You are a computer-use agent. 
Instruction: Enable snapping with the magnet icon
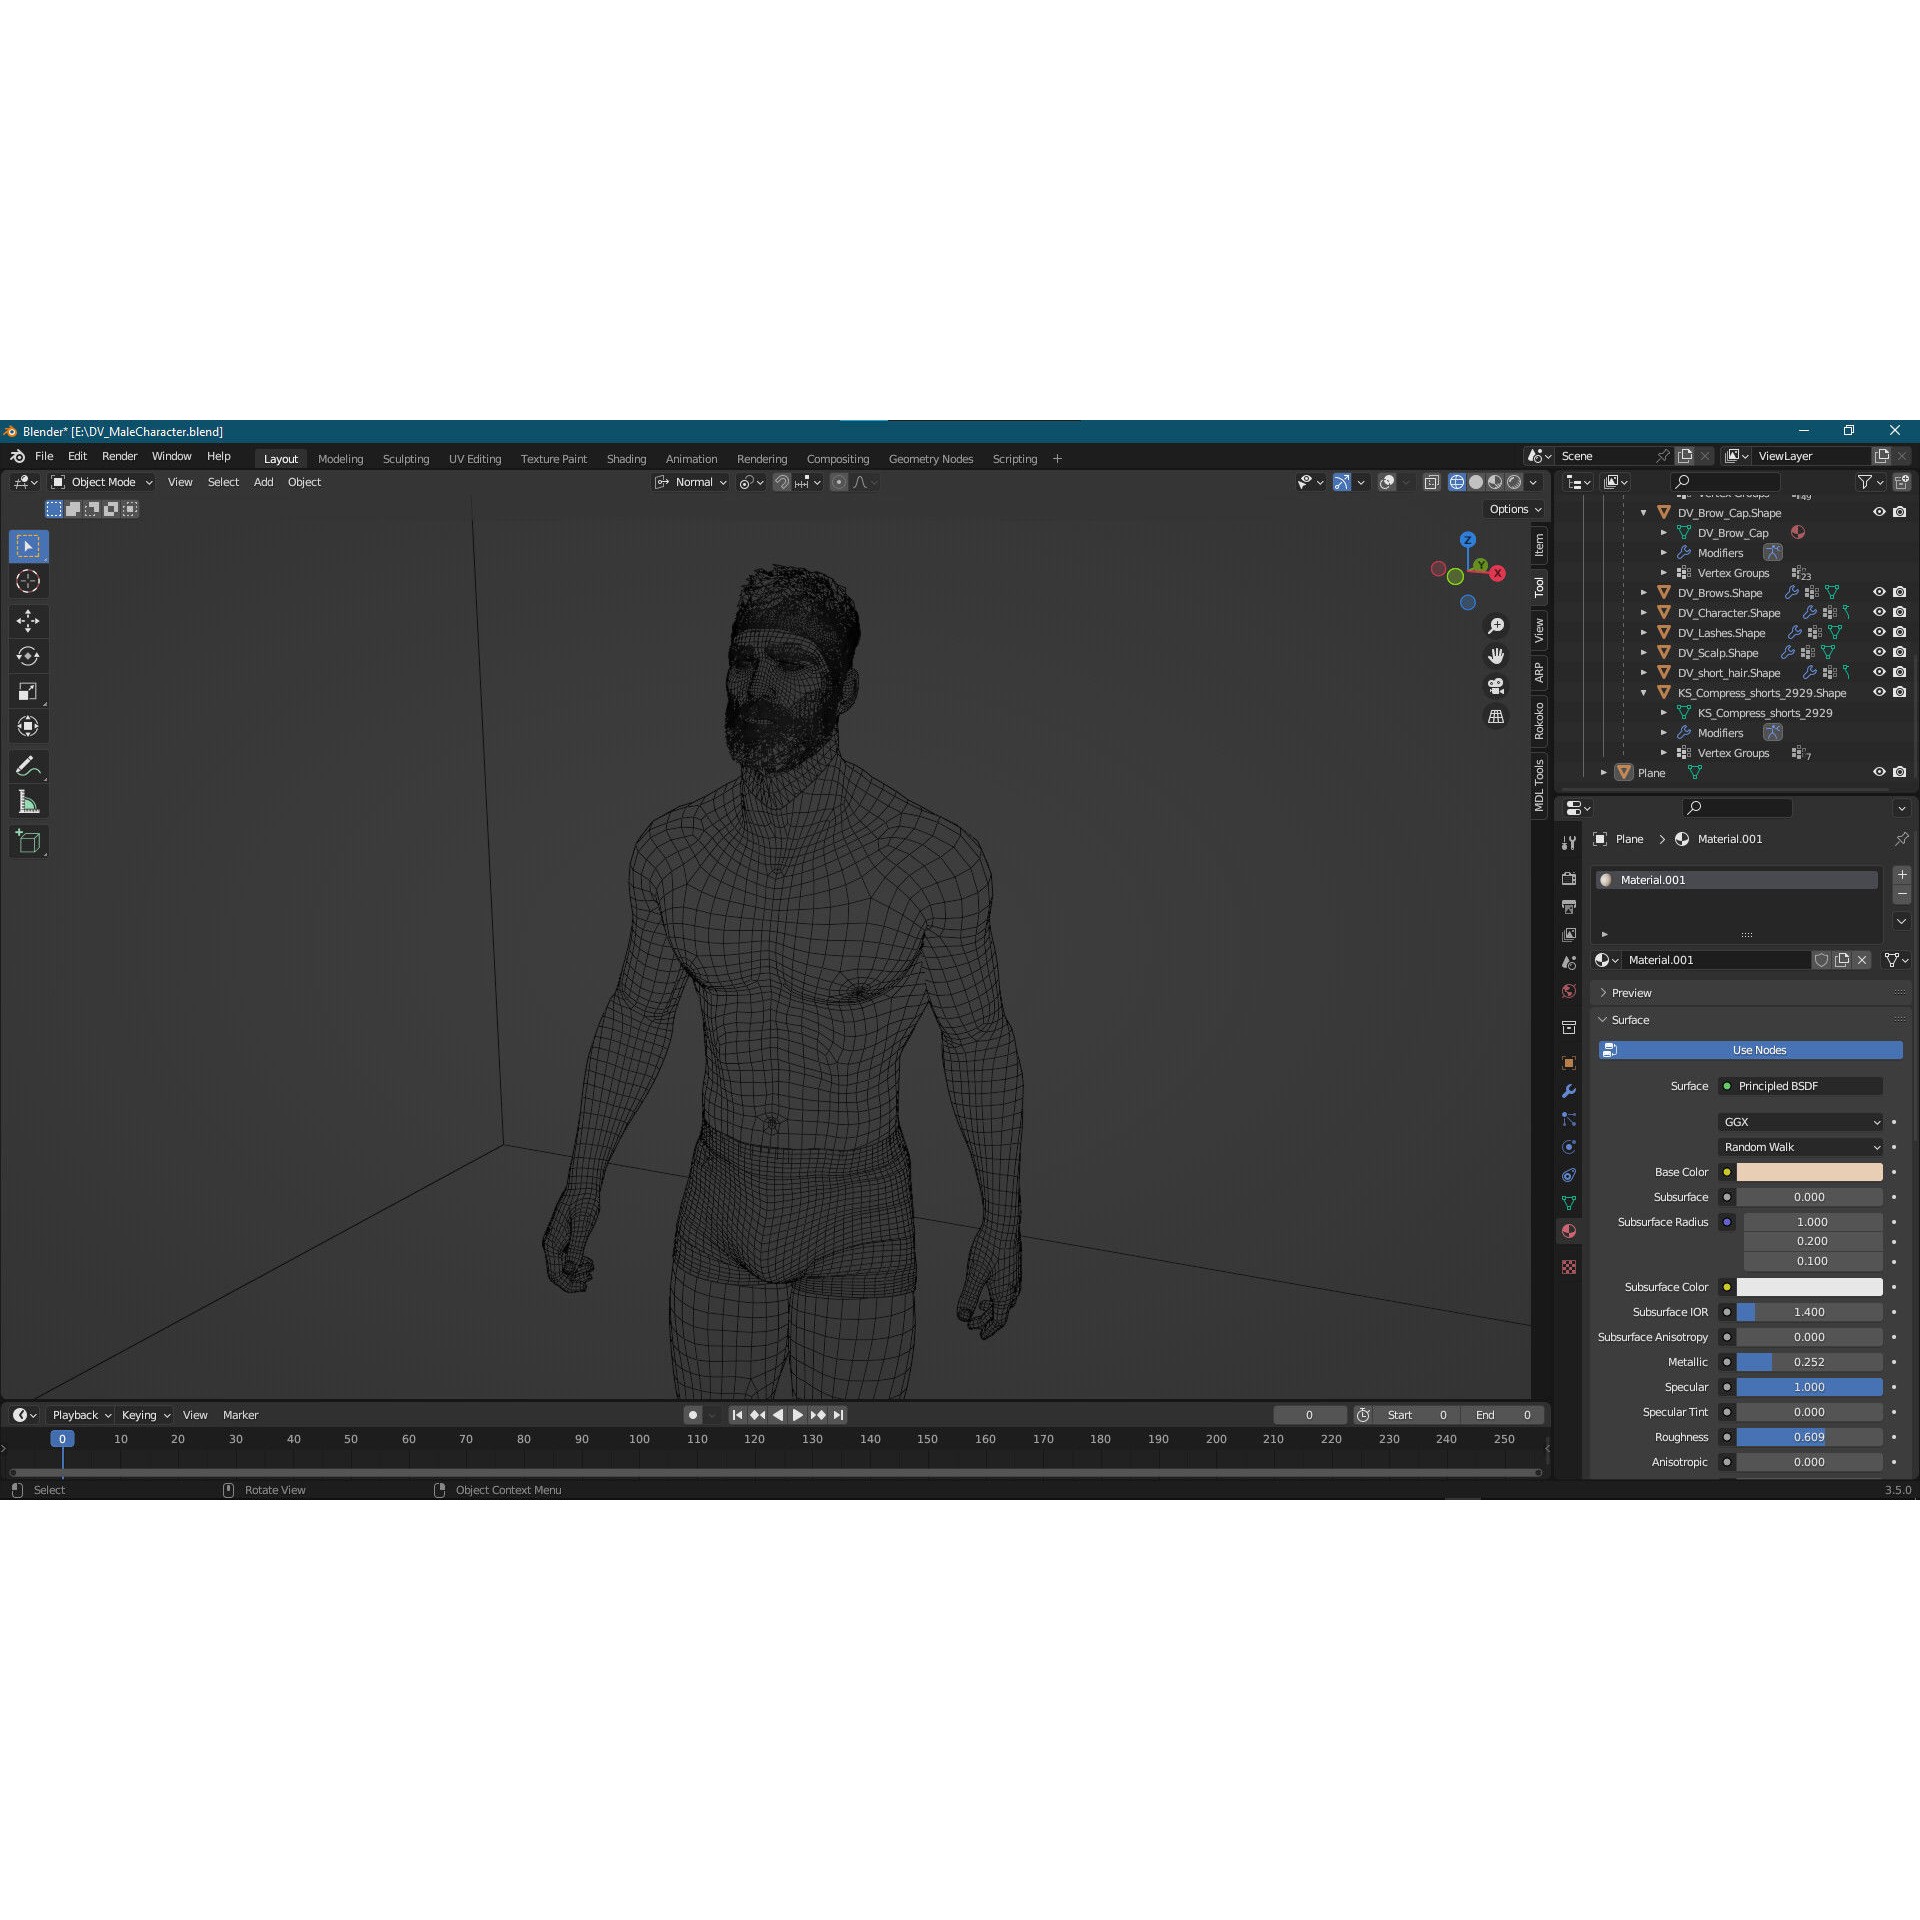[781, 482]
